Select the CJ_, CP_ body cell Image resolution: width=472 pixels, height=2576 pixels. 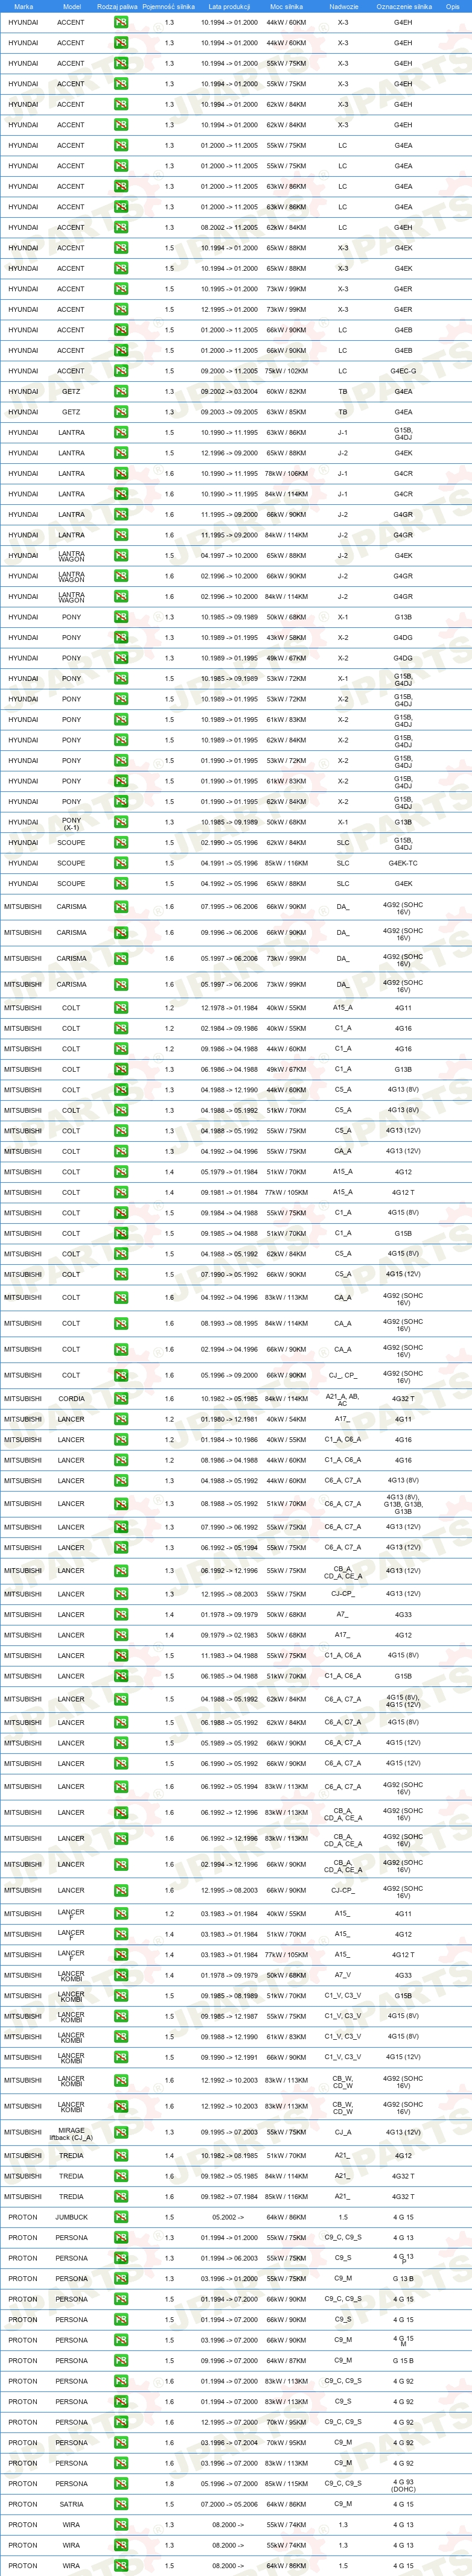click(343, 1376)
